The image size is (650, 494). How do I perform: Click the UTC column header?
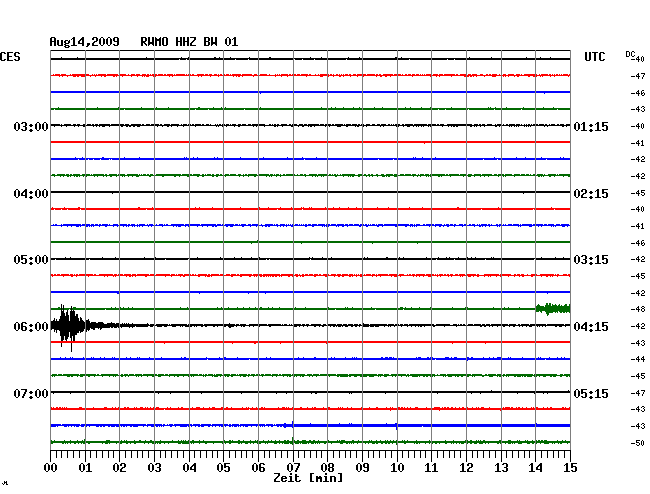coord(594,57)
